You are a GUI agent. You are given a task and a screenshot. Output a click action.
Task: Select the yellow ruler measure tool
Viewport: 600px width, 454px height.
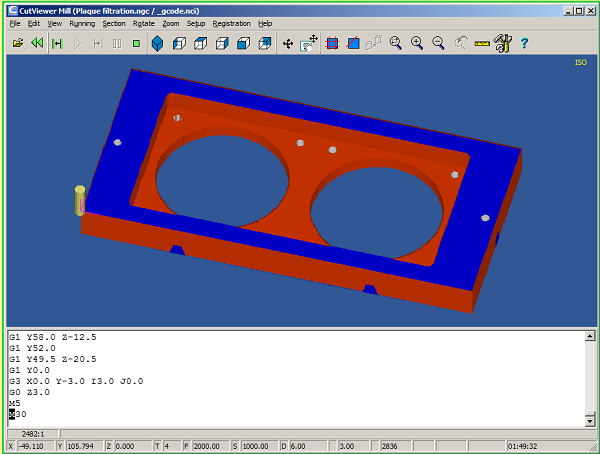[482, 44]
